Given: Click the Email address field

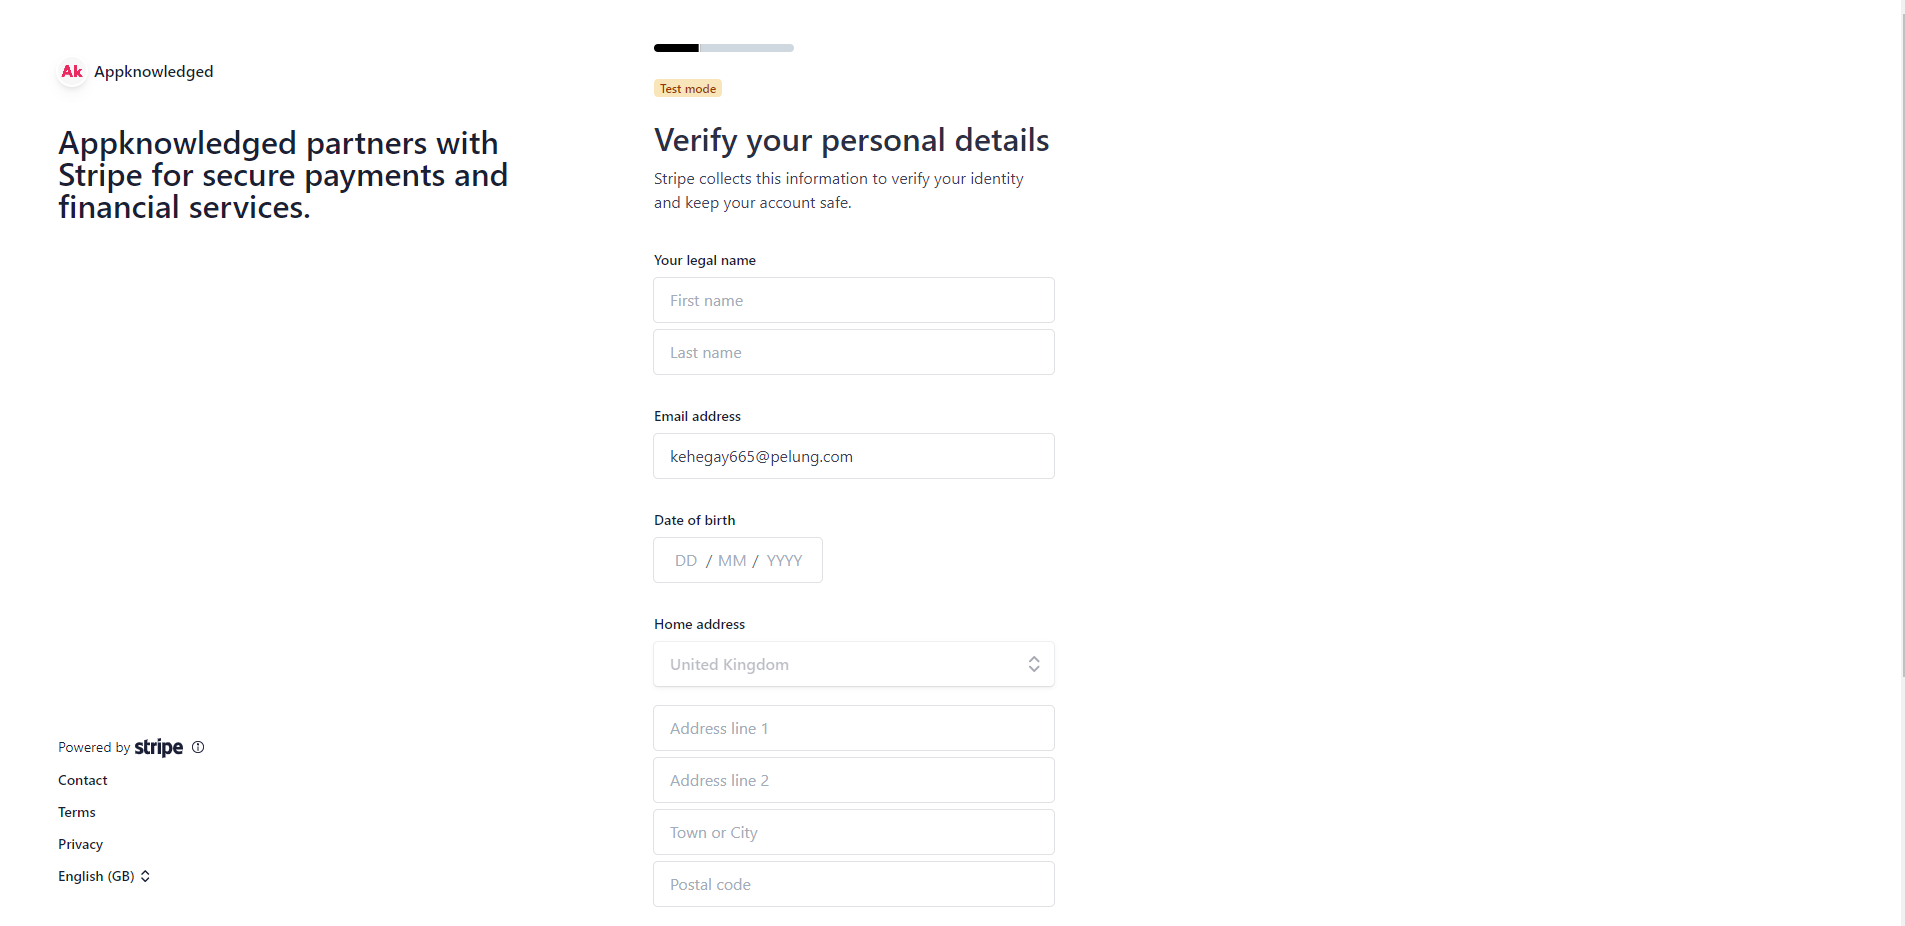Looking at the screenshot, I should tap(853, 456).
